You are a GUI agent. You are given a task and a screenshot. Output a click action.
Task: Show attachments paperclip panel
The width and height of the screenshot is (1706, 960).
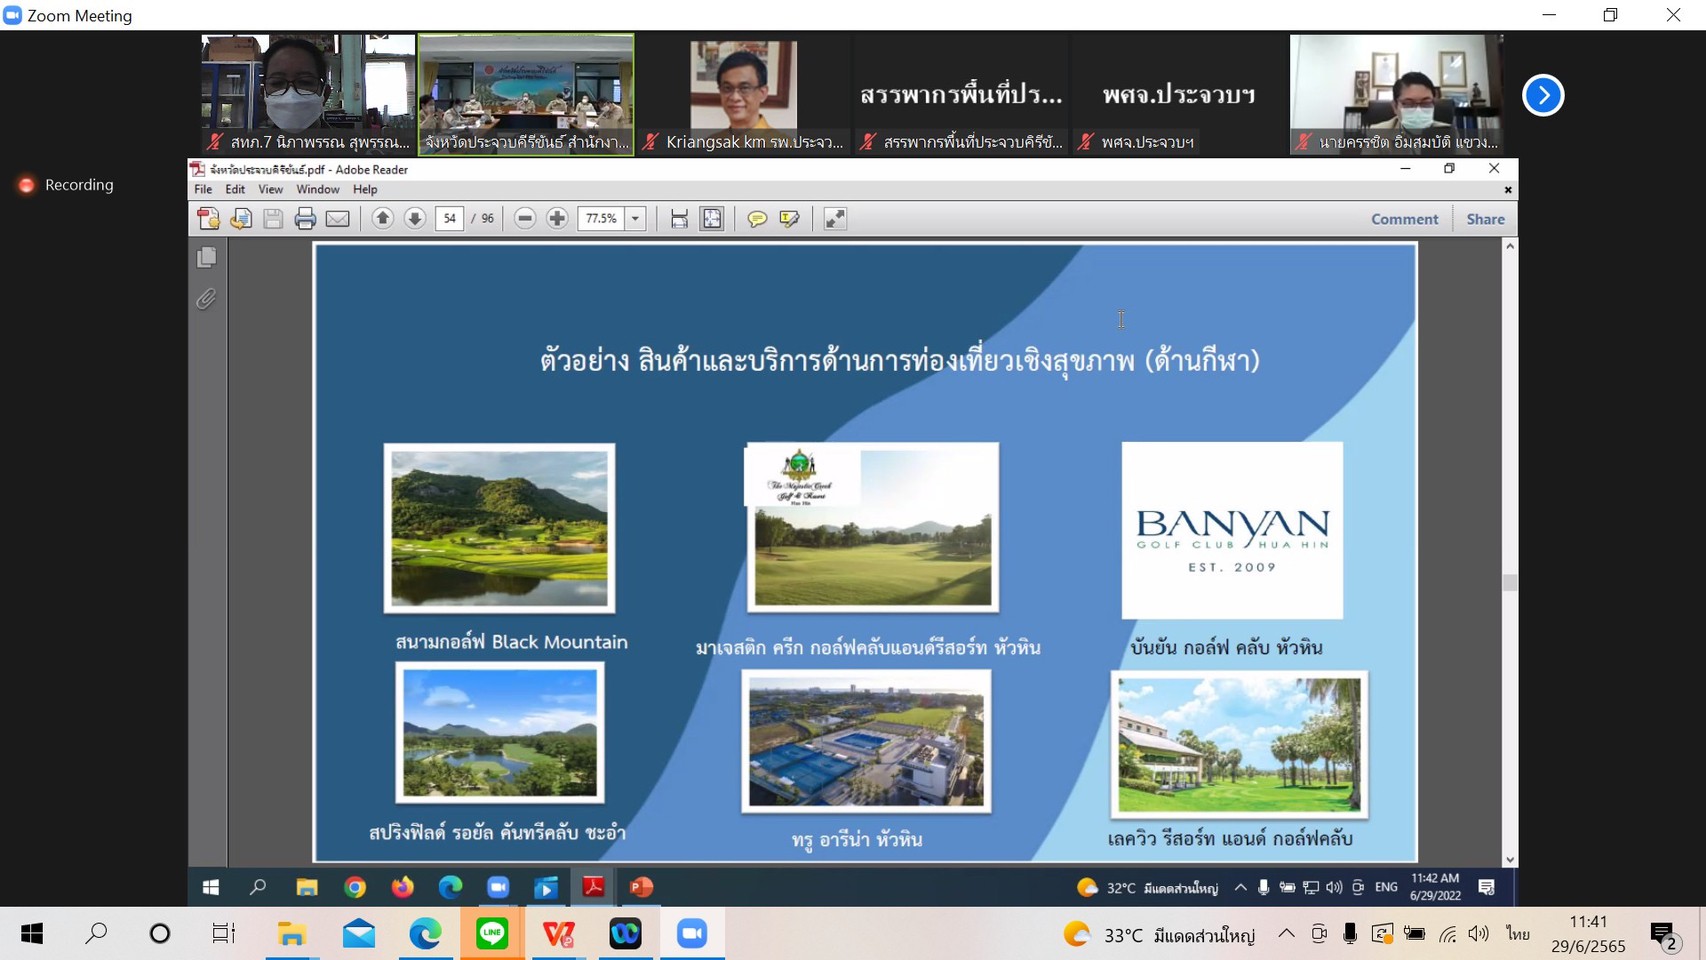pyautogui.click(x=206, y=299)
